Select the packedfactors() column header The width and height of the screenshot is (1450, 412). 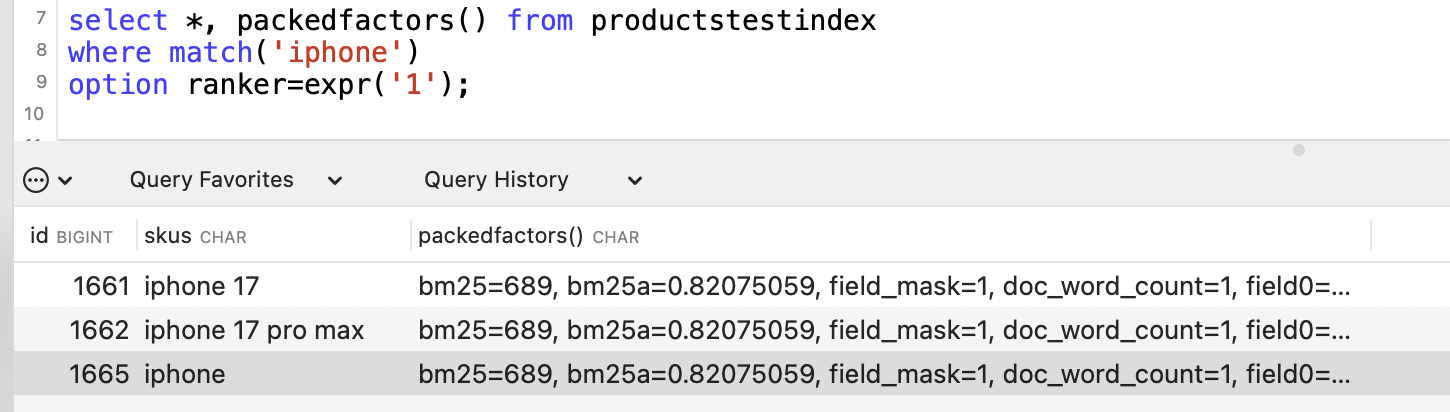click(528, 236)
